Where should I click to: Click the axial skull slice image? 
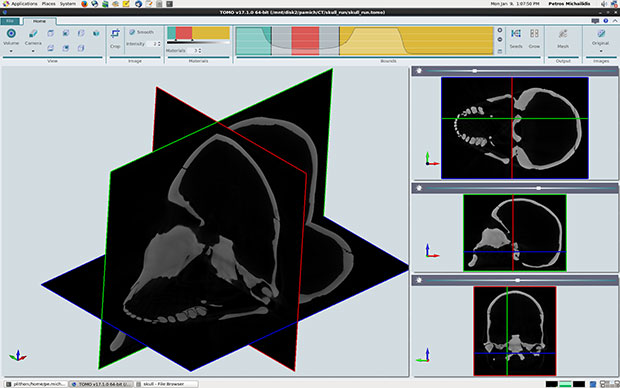pyautogui.click(x=515, y=128)
